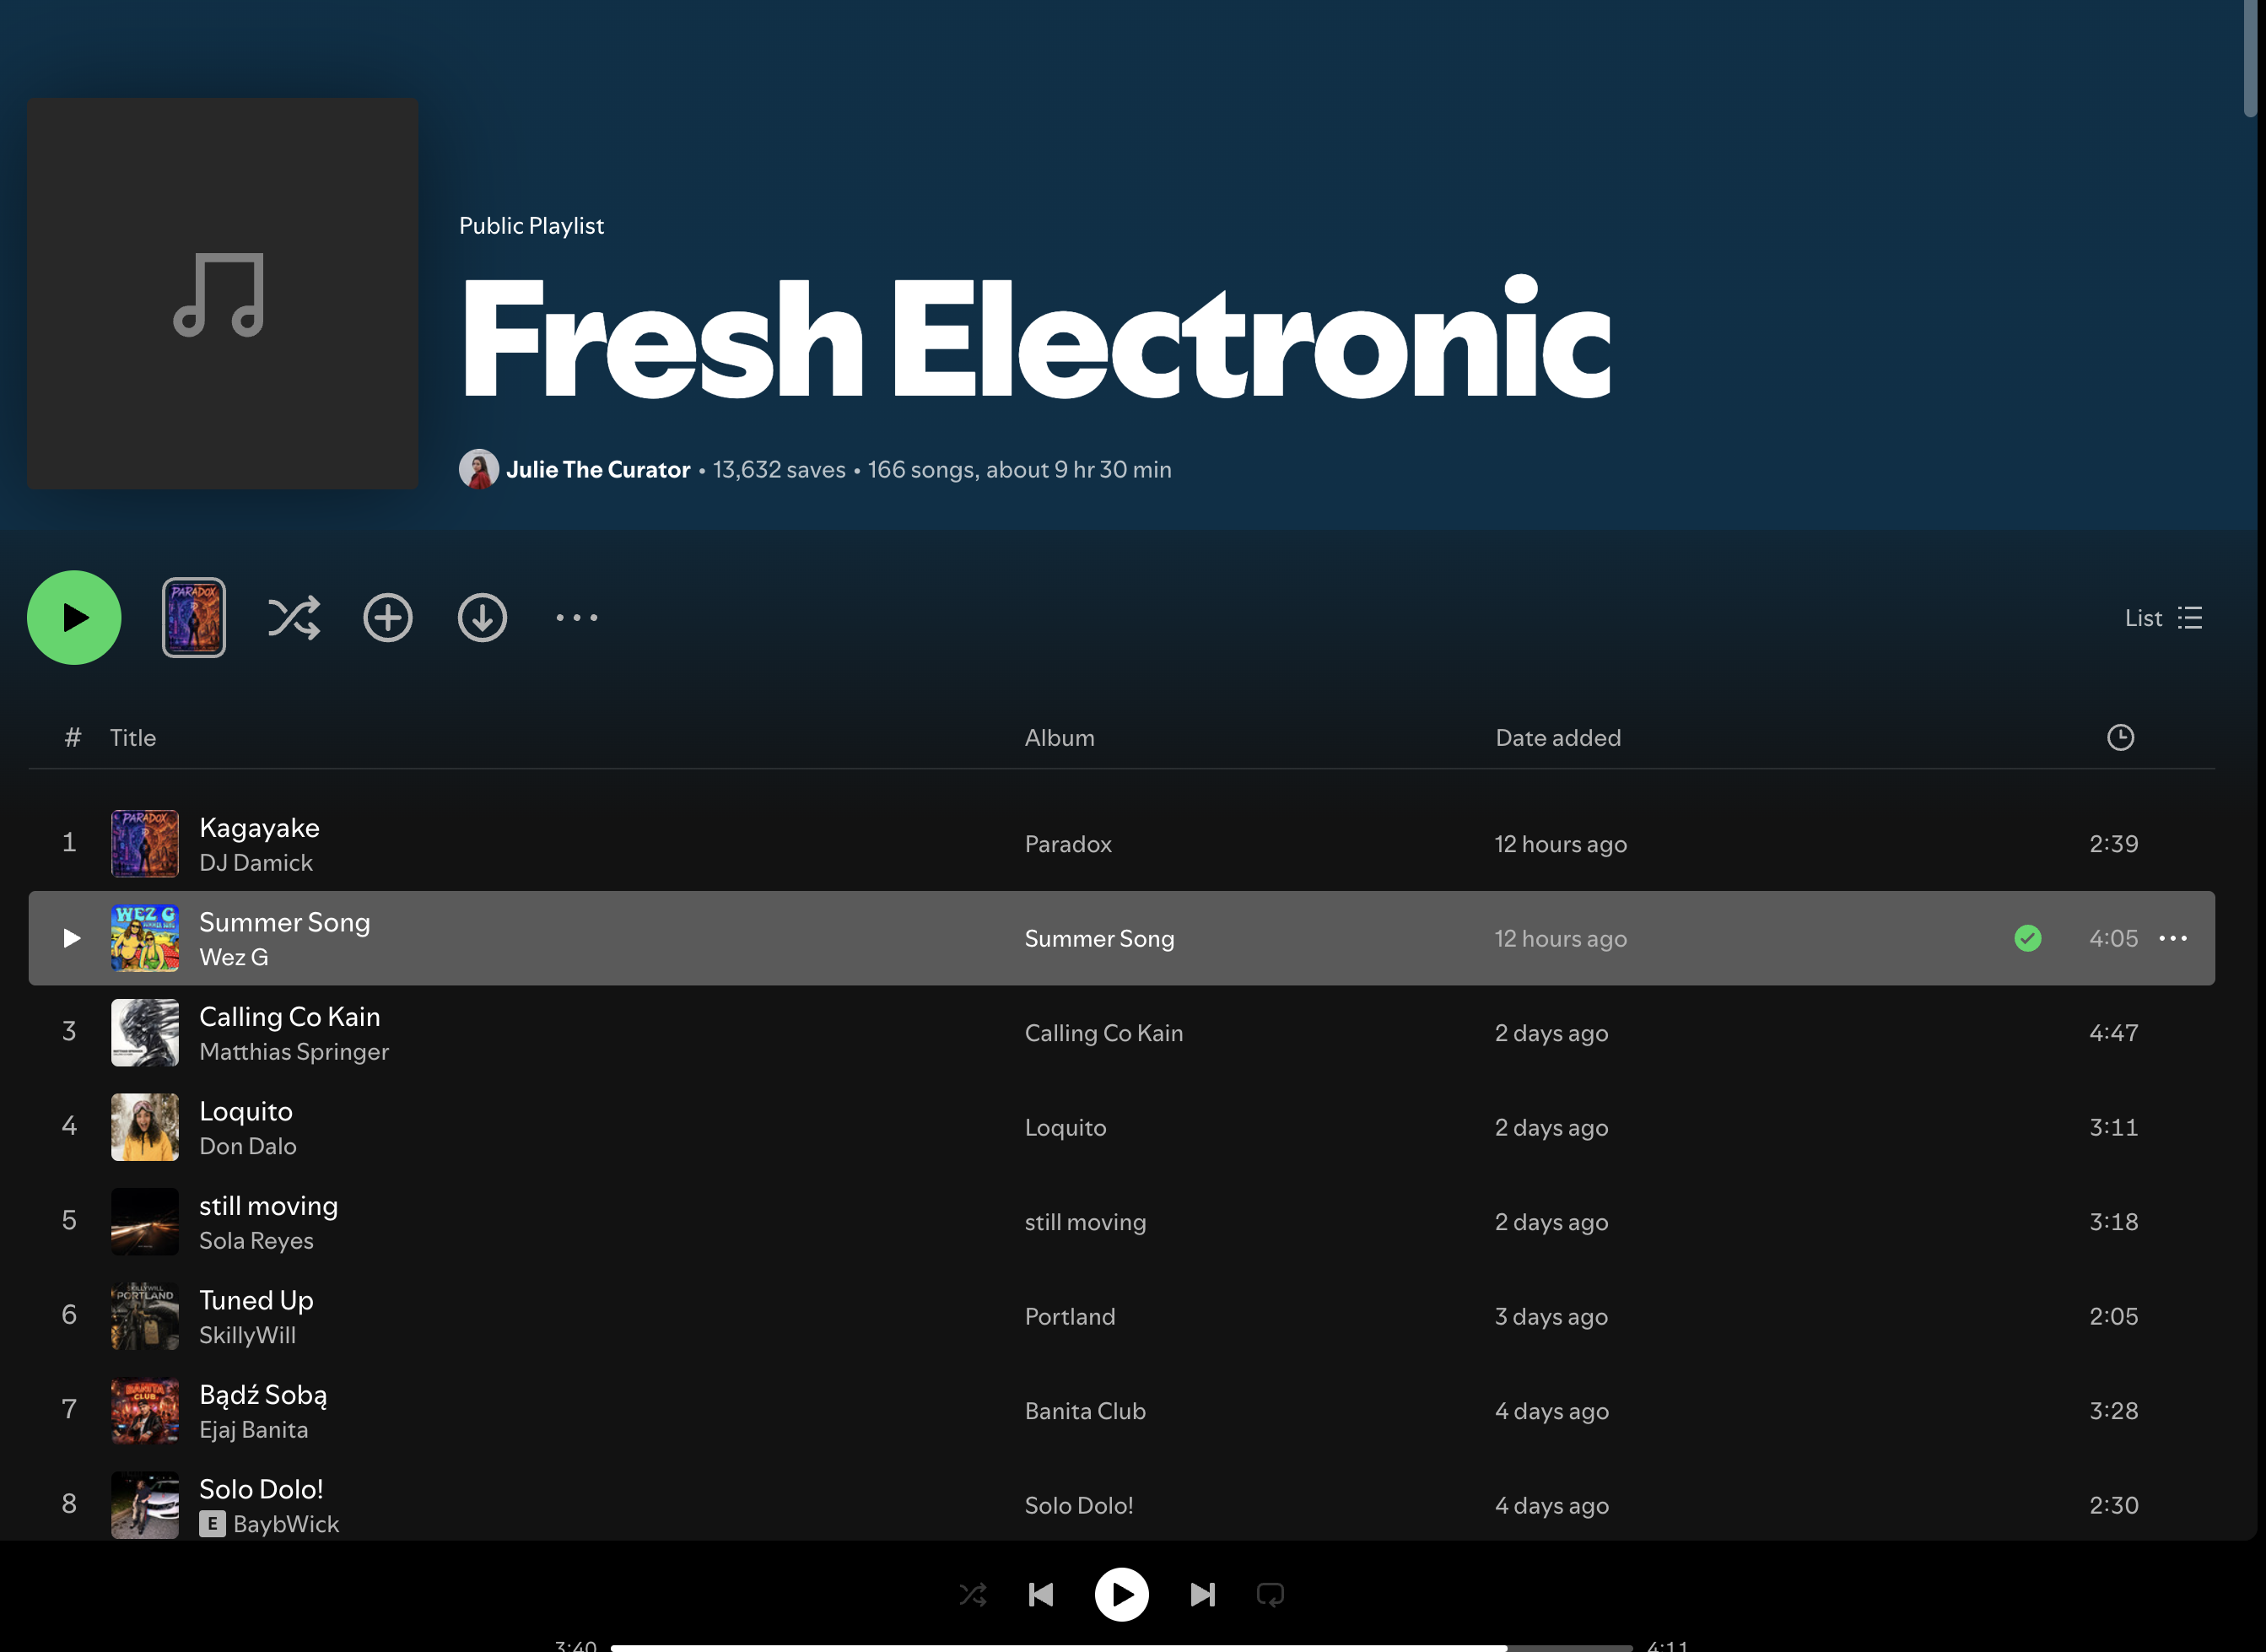This screenshot has height=1652, width=2266.
Task: Open artist Don Dalo
Action: click(247, 1146)
